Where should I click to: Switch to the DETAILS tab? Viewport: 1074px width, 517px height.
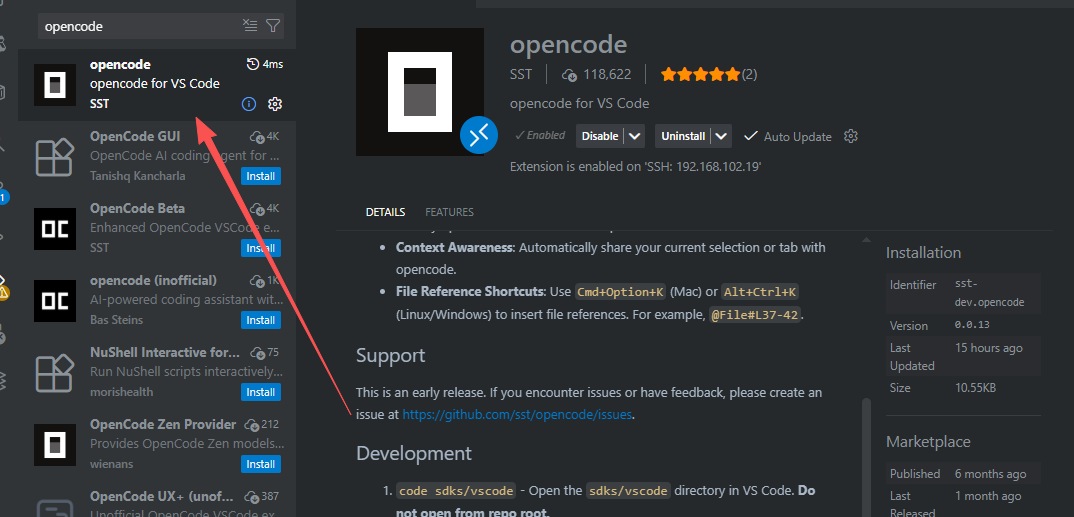coord(386,212)
